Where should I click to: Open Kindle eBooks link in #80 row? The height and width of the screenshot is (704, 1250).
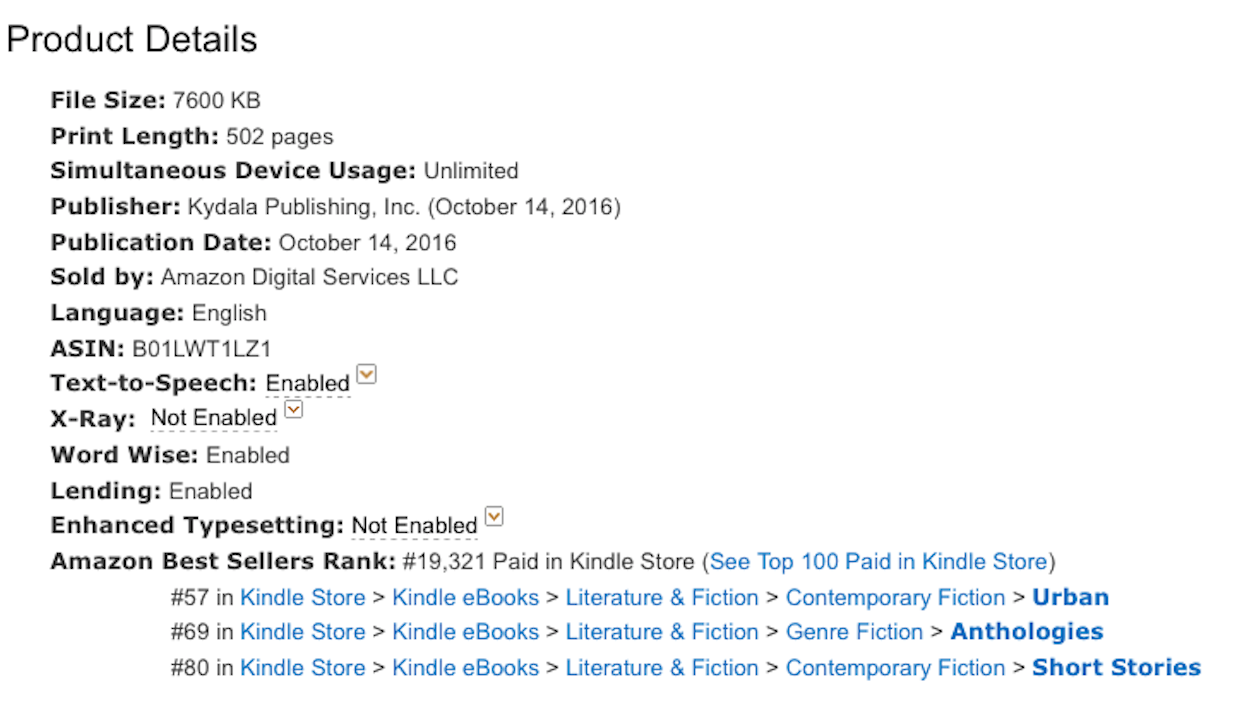465,668
